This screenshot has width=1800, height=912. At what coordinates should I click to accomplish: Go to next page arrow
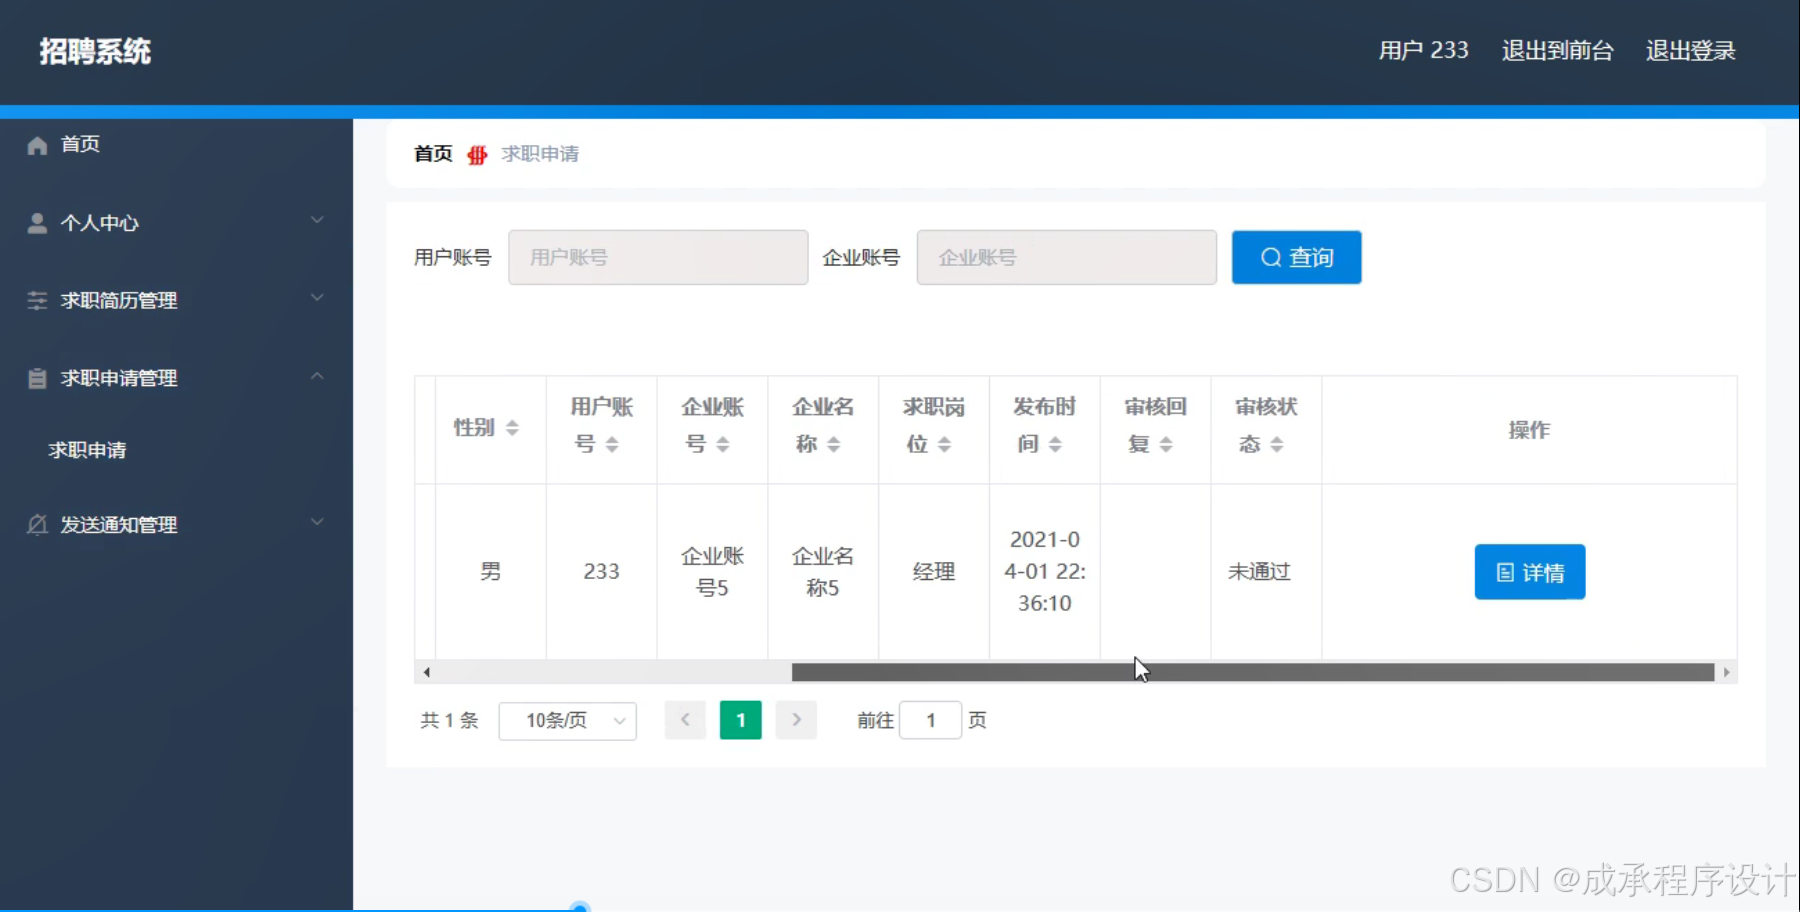[796, 720]
